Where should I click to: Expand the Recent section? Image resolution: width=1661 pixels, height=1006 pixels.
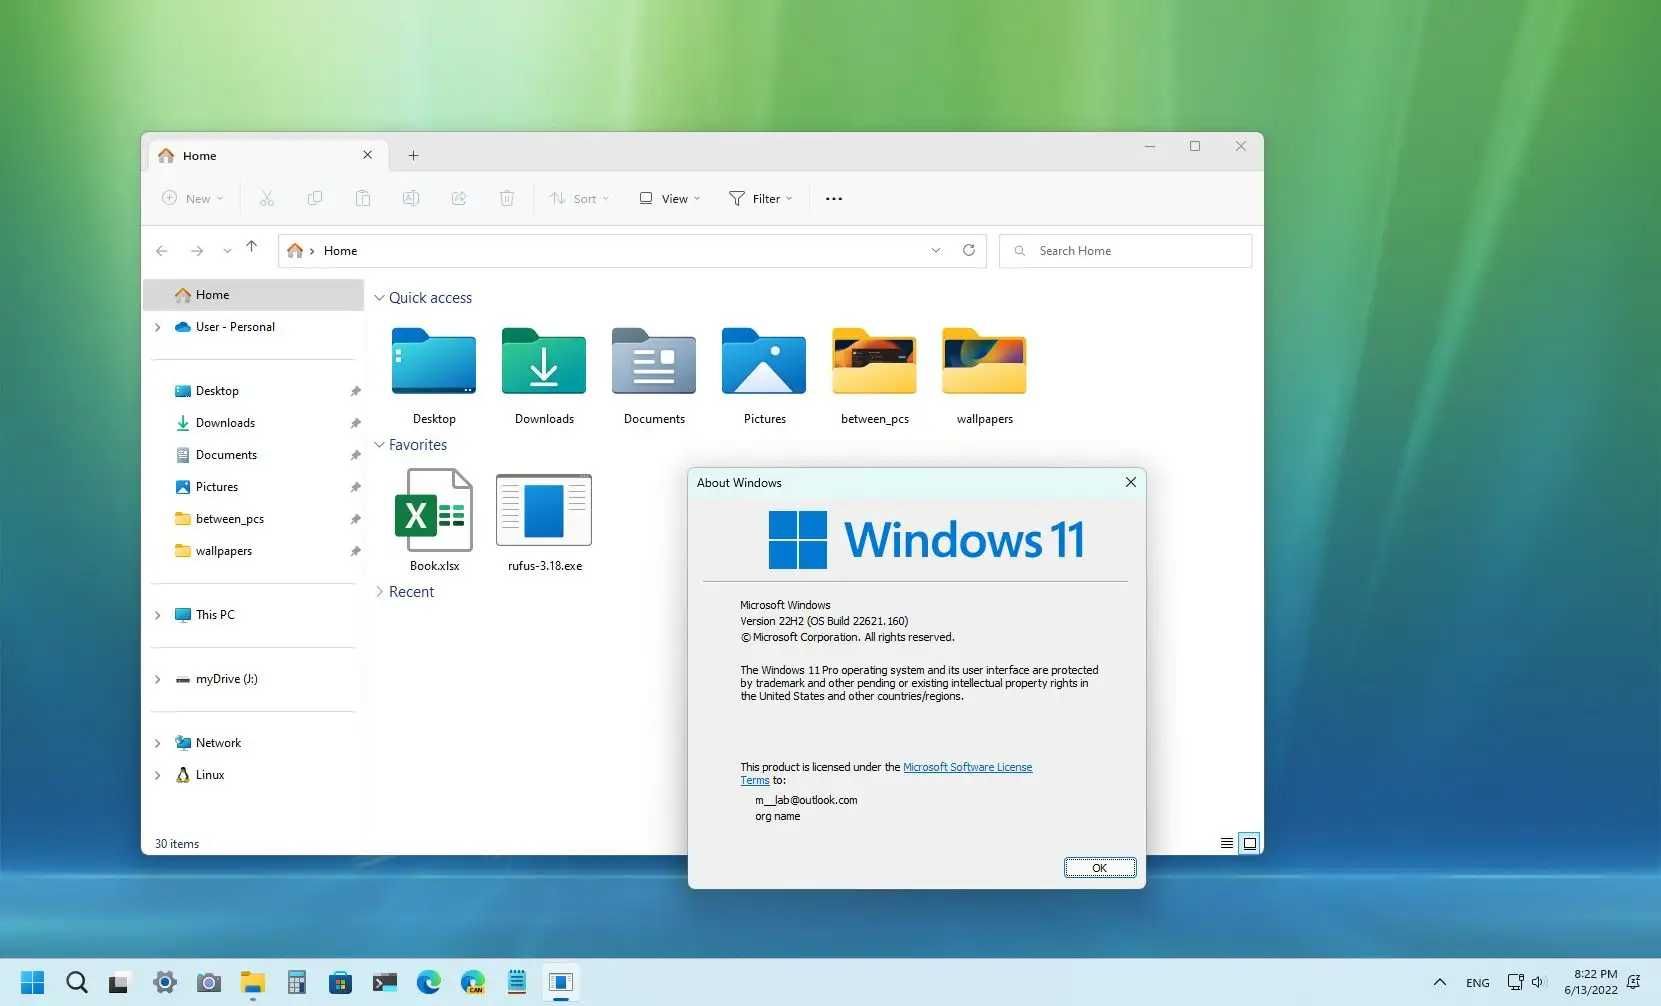pyautogui.click(x=379, y=592)
